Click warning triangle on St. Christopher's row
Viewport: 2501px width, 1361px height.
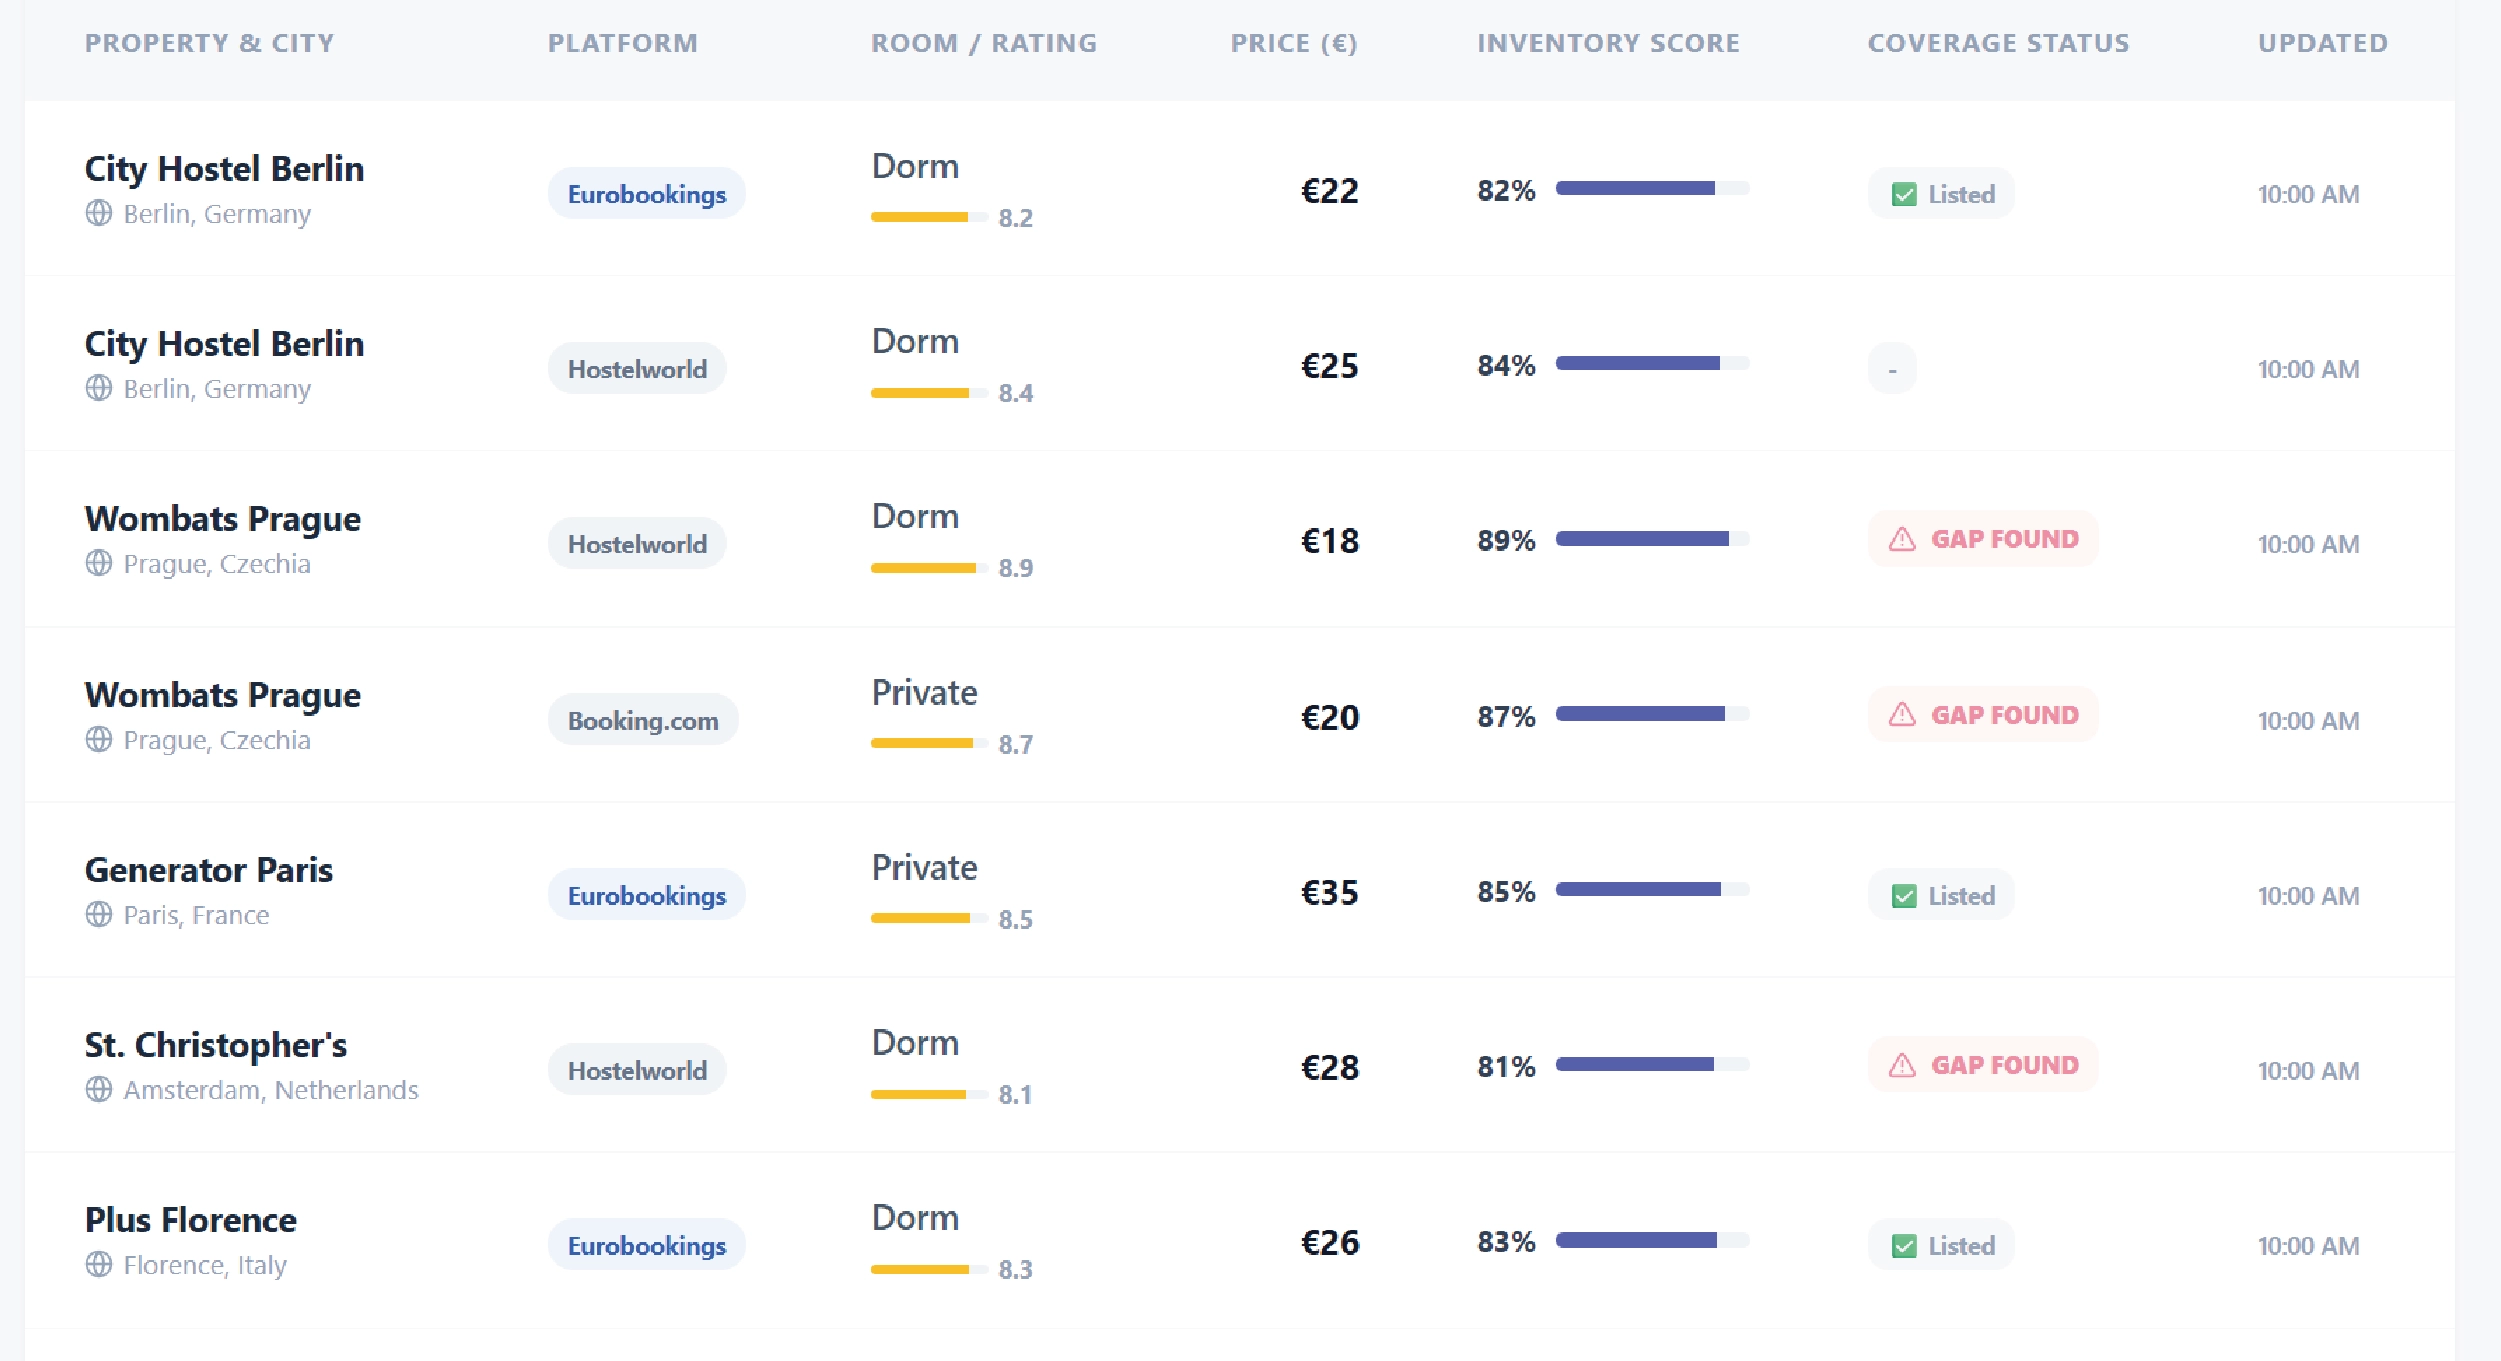click(1902, 1065)
